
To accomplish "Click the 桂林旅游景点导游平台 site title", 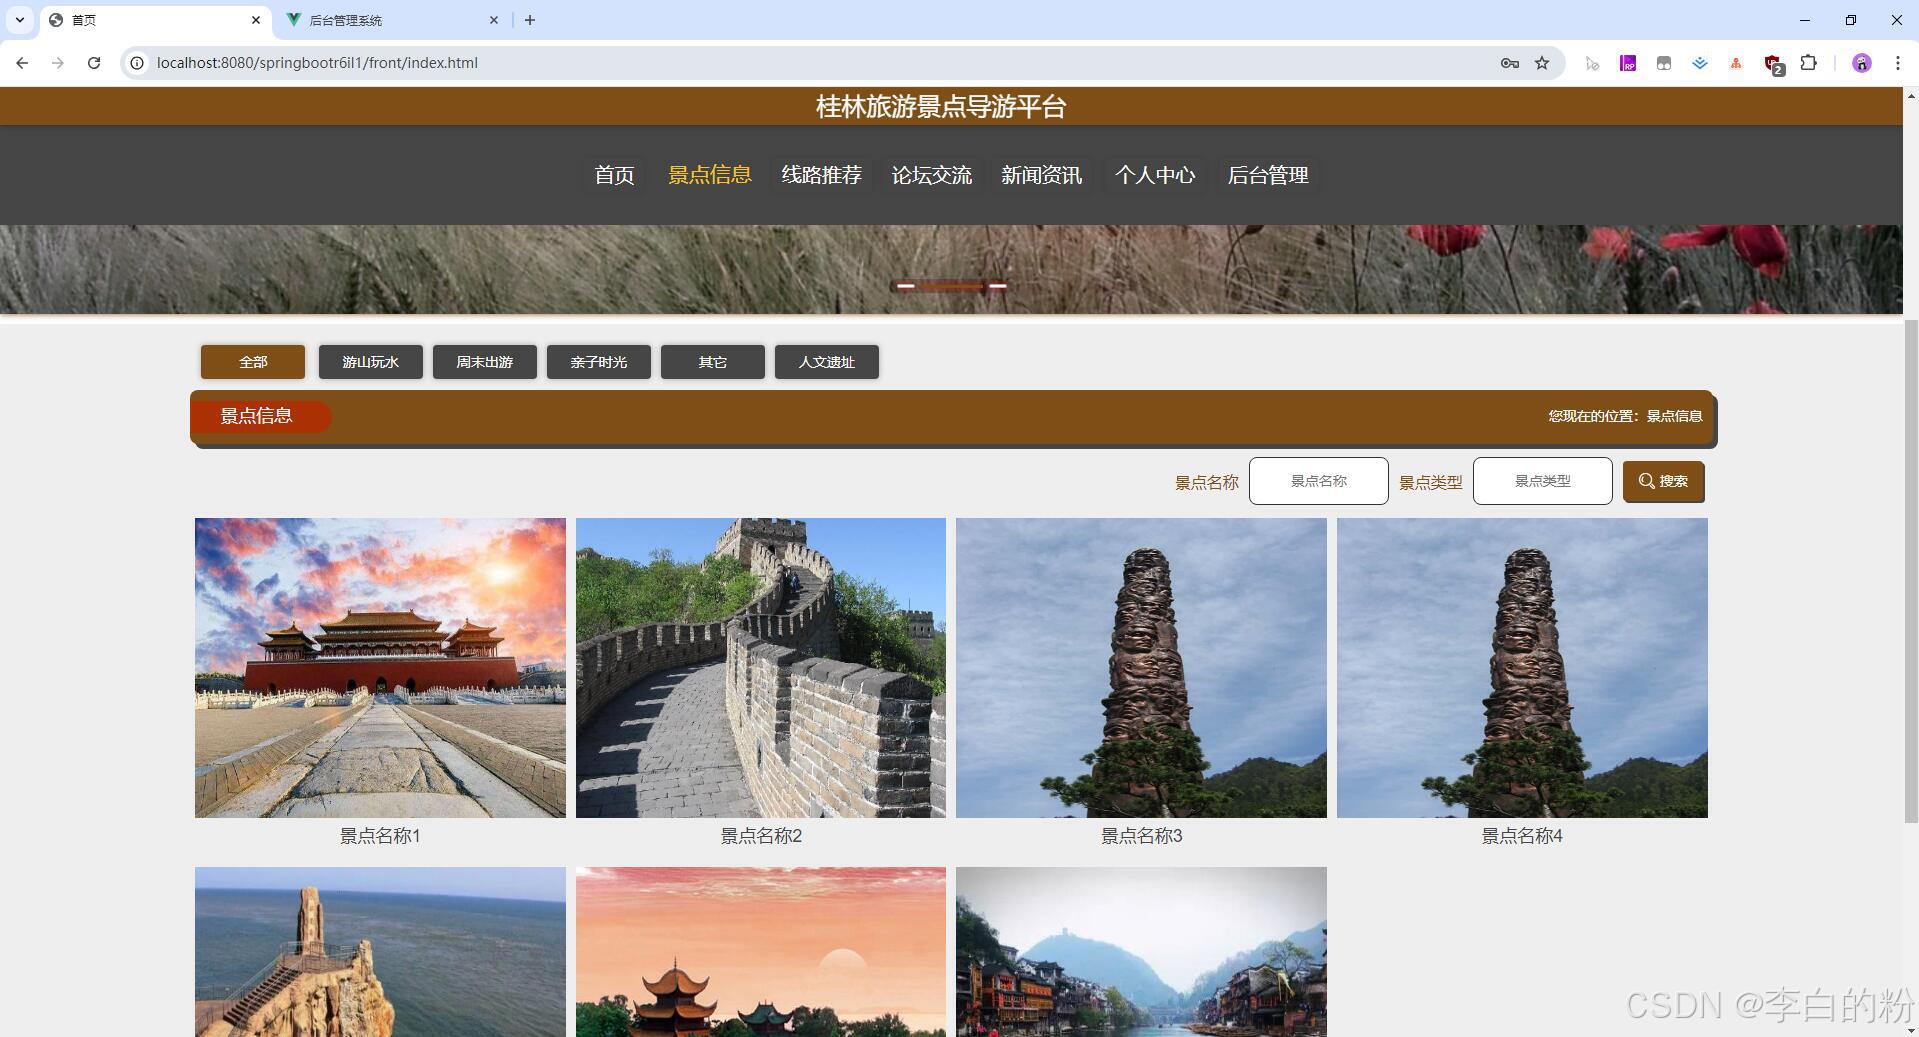I will coord(941,107).
